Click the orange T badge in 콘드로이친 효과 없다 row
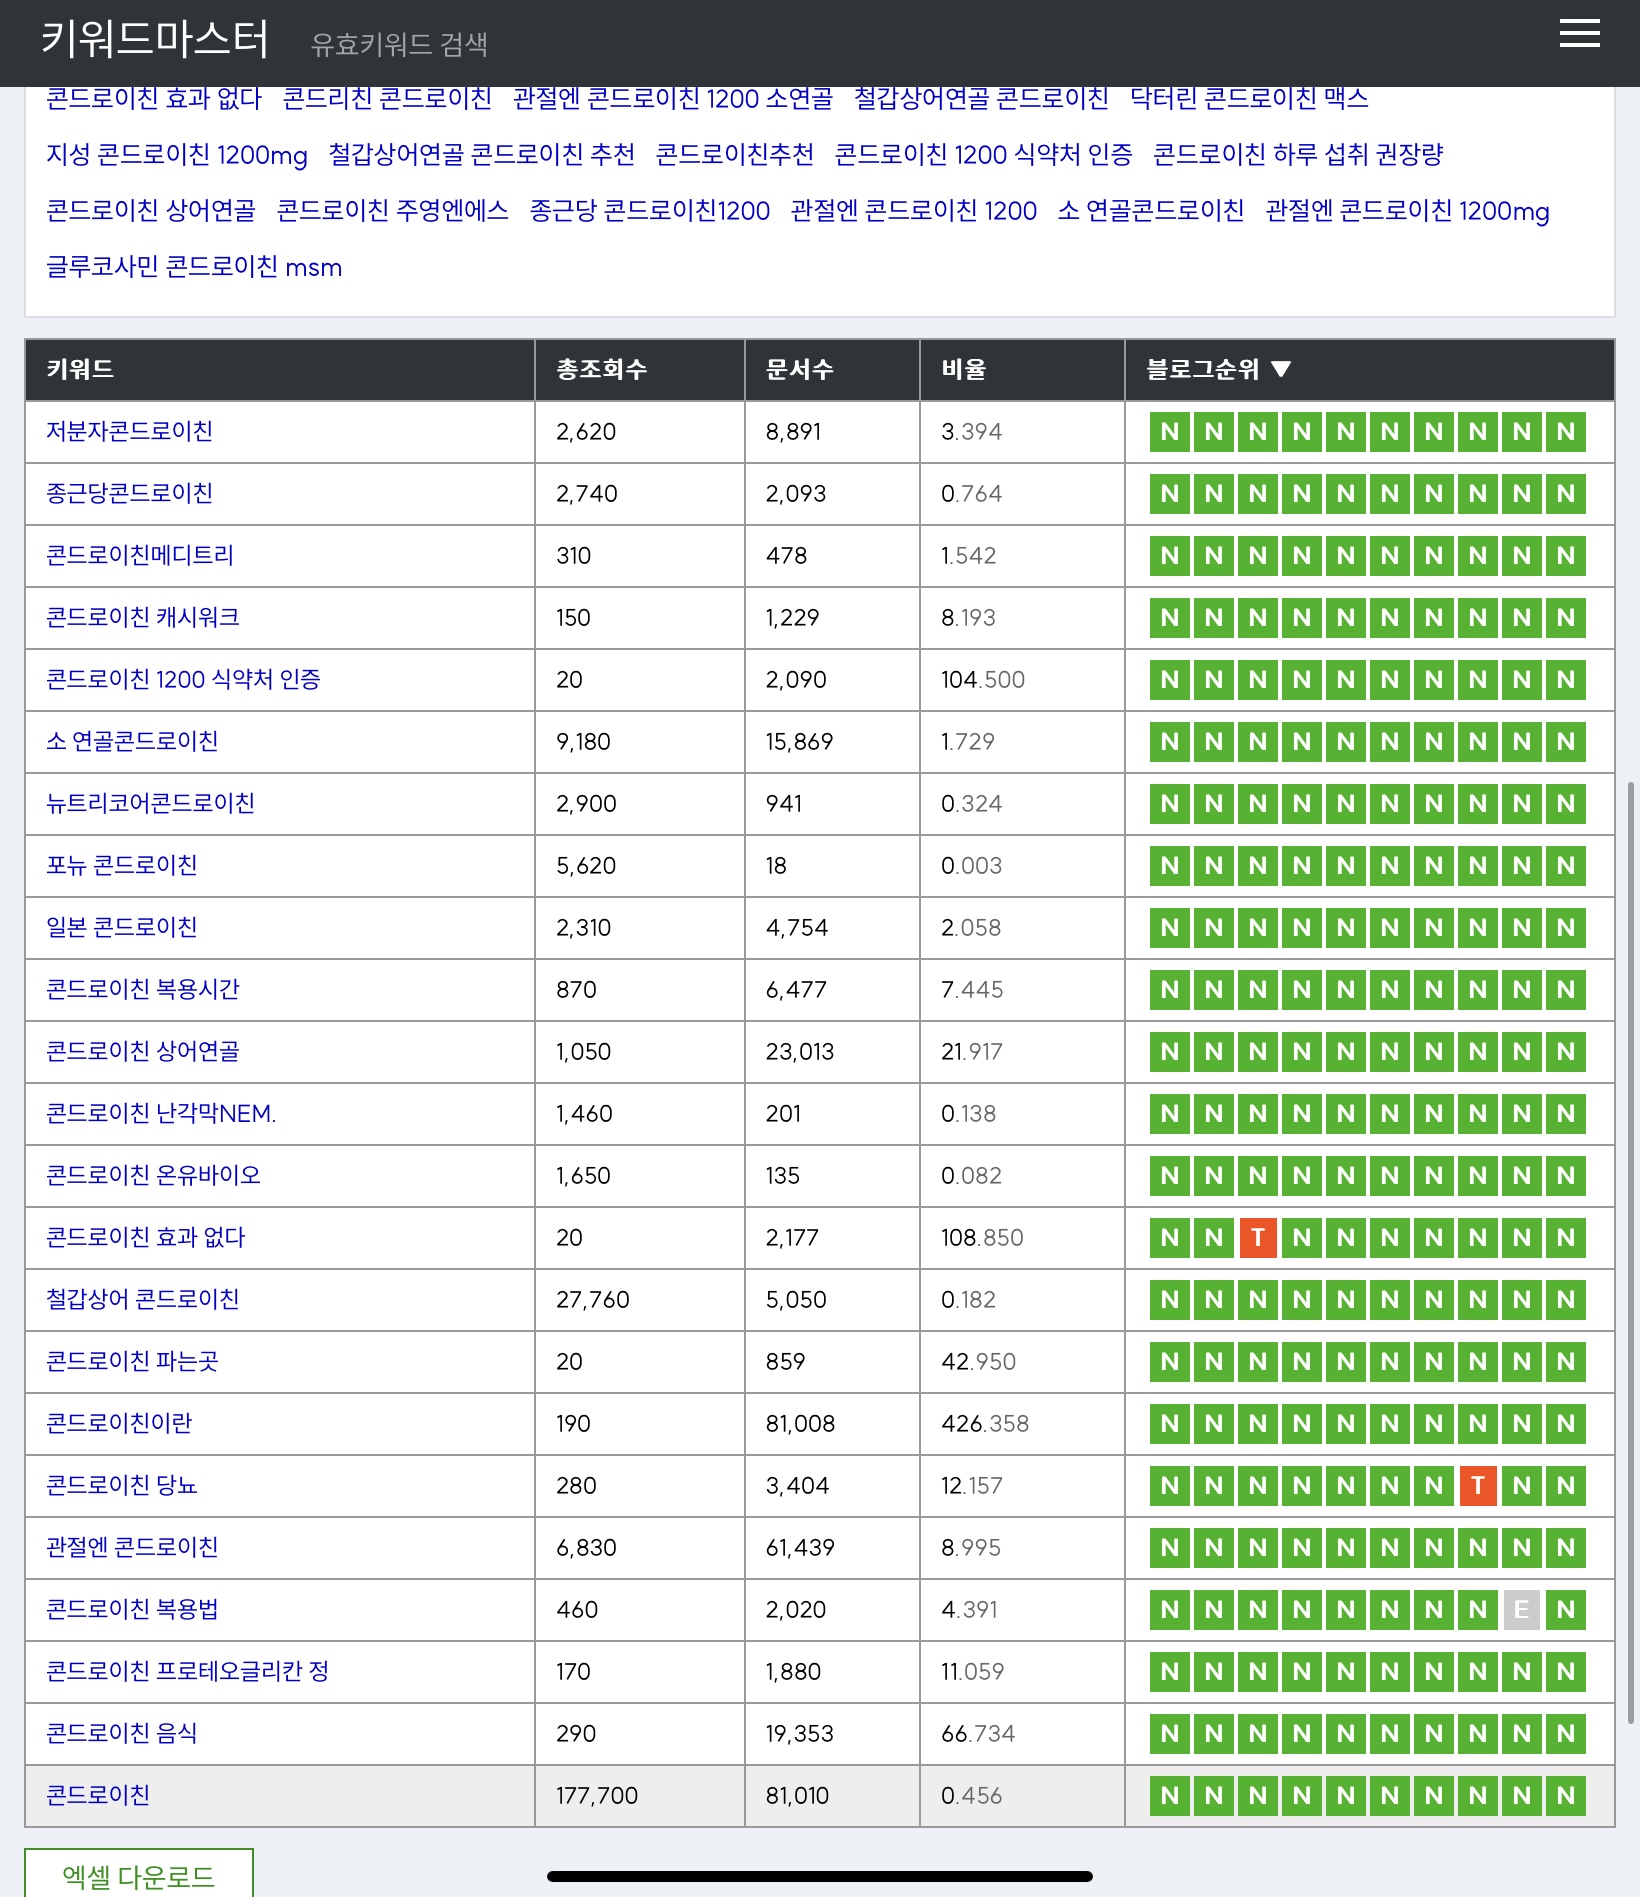Viewport: 1640px width, 1897px height. click(1258, 1238)
